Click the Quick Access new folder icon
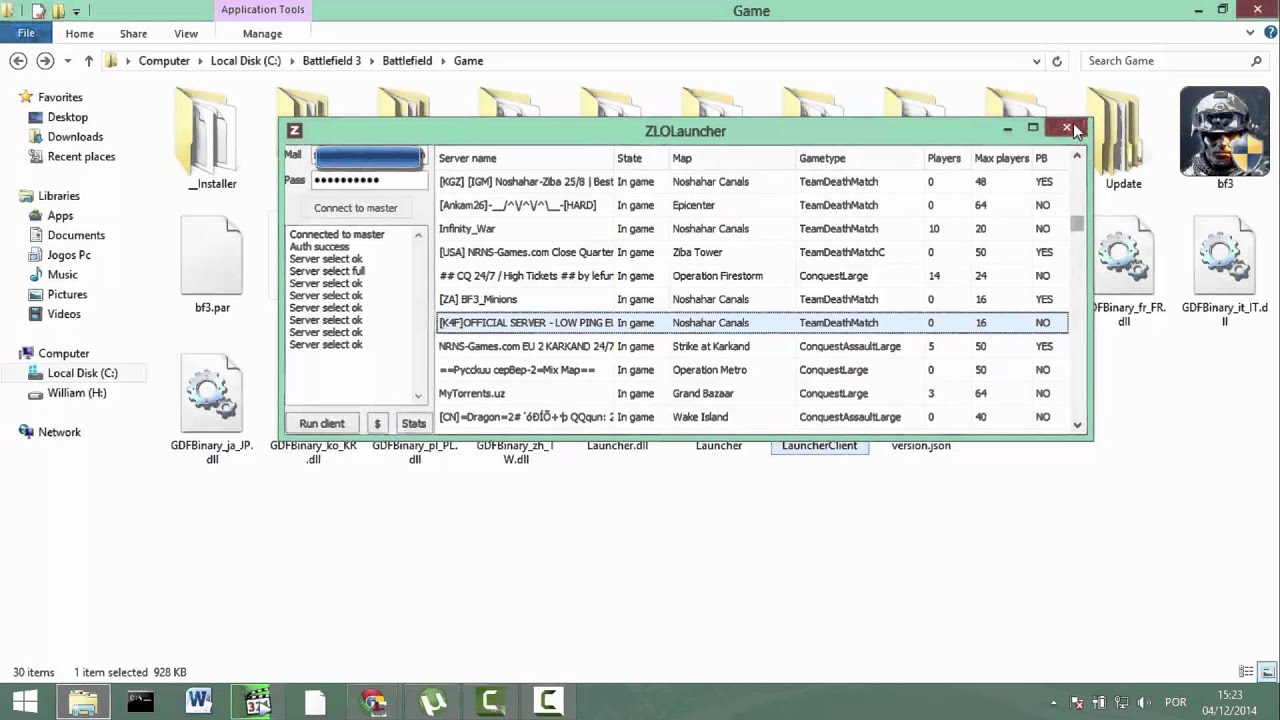1280x720 pixels. pyautogui.click(x=59, y=11)
